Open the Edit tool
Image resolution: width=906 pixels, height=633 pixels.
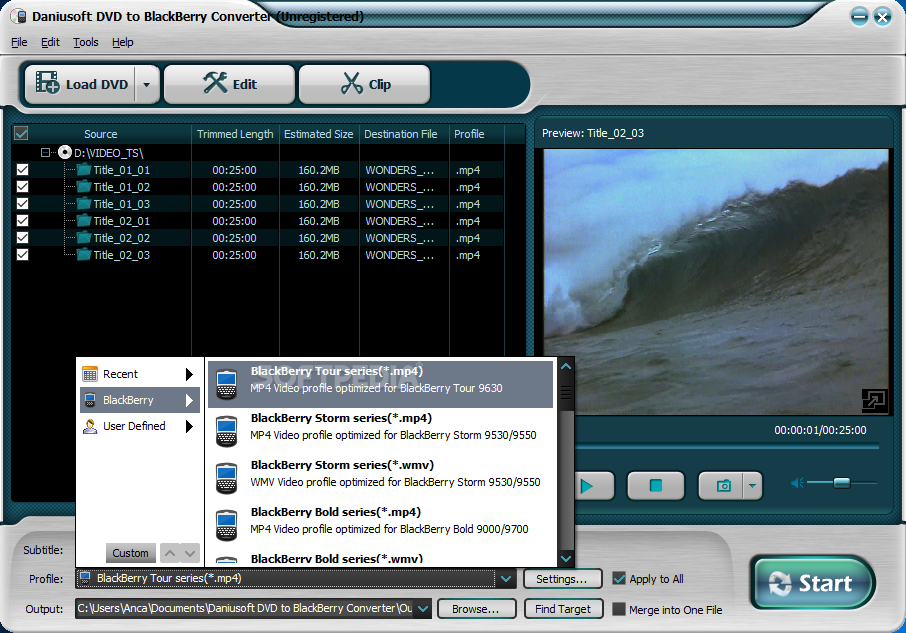coord(230,84)
